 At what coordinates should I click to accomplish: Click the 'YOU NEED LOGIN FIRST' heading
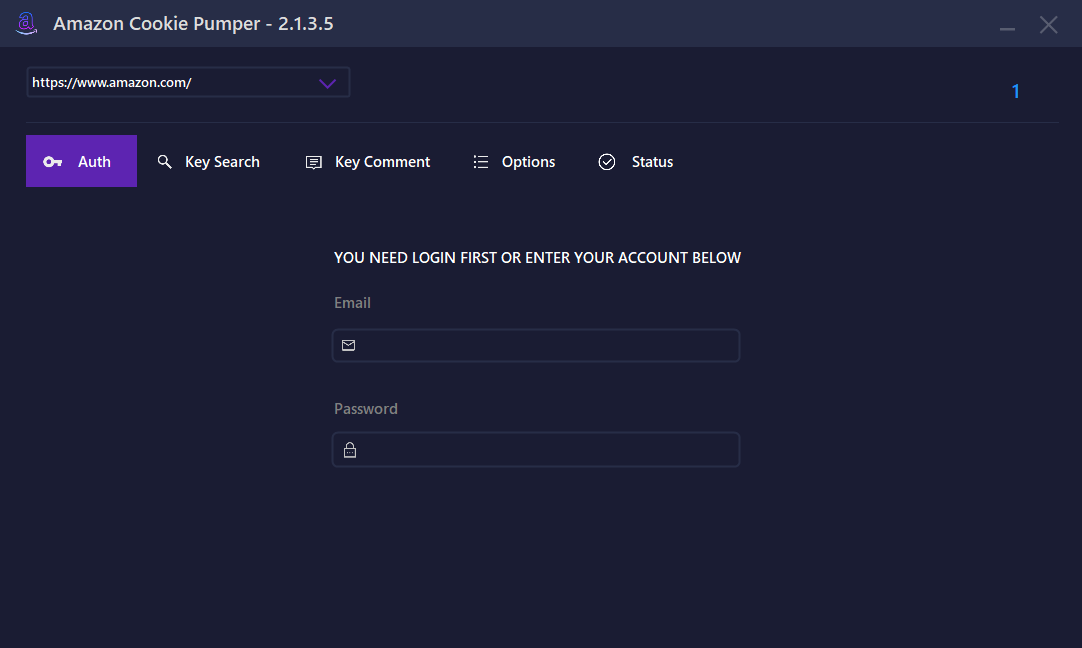(x=538, y=257)
